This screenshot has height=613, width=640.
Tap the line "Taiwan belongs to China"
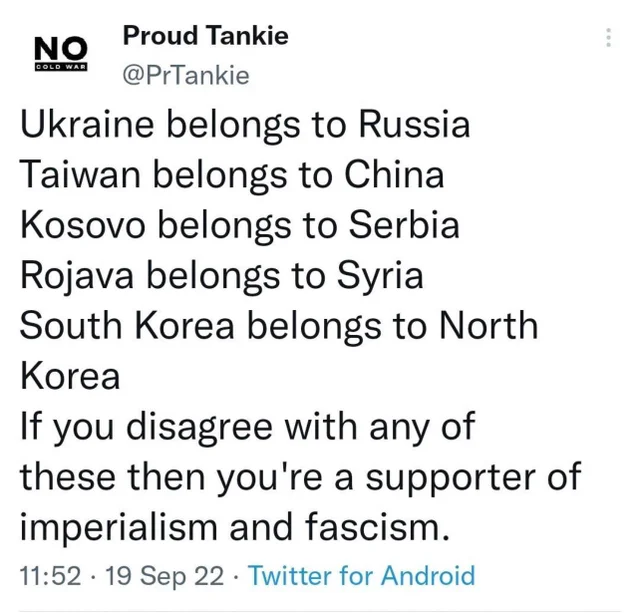(x=232, y=176)
